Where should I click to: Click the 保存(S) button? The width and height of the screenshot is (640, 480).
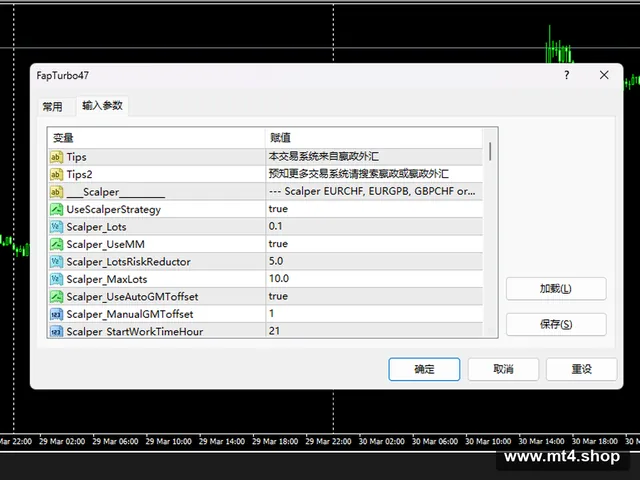pyautogui.click(x=556, y=324)
